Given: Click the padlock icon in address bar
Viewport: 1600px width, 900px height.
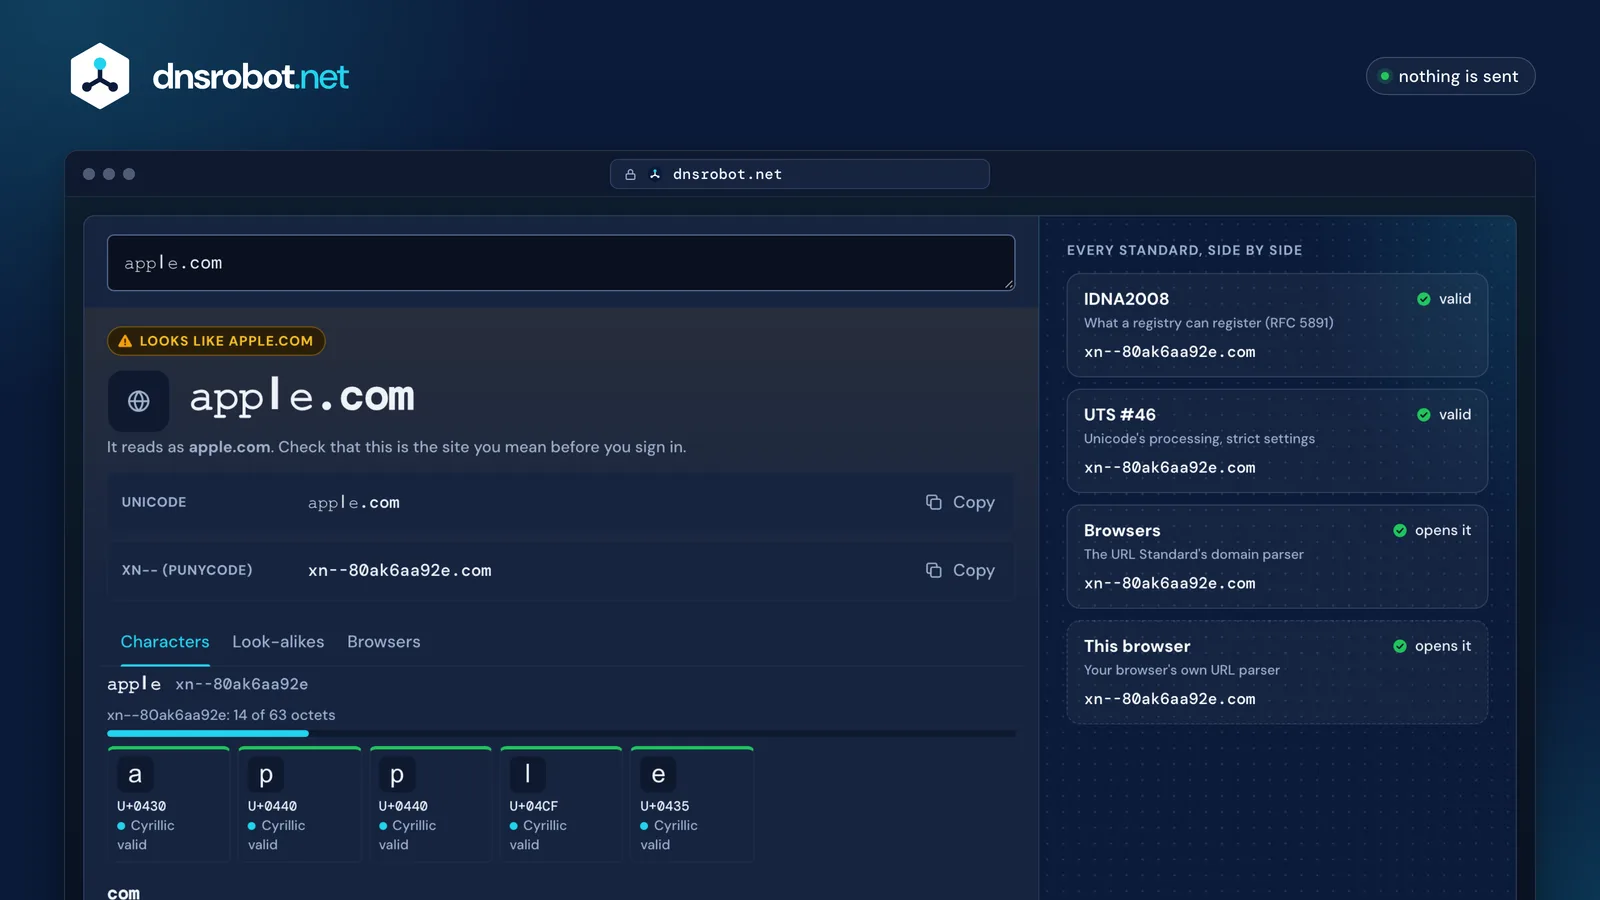Looking at the screenshot, I should click(x=630, y=174).
